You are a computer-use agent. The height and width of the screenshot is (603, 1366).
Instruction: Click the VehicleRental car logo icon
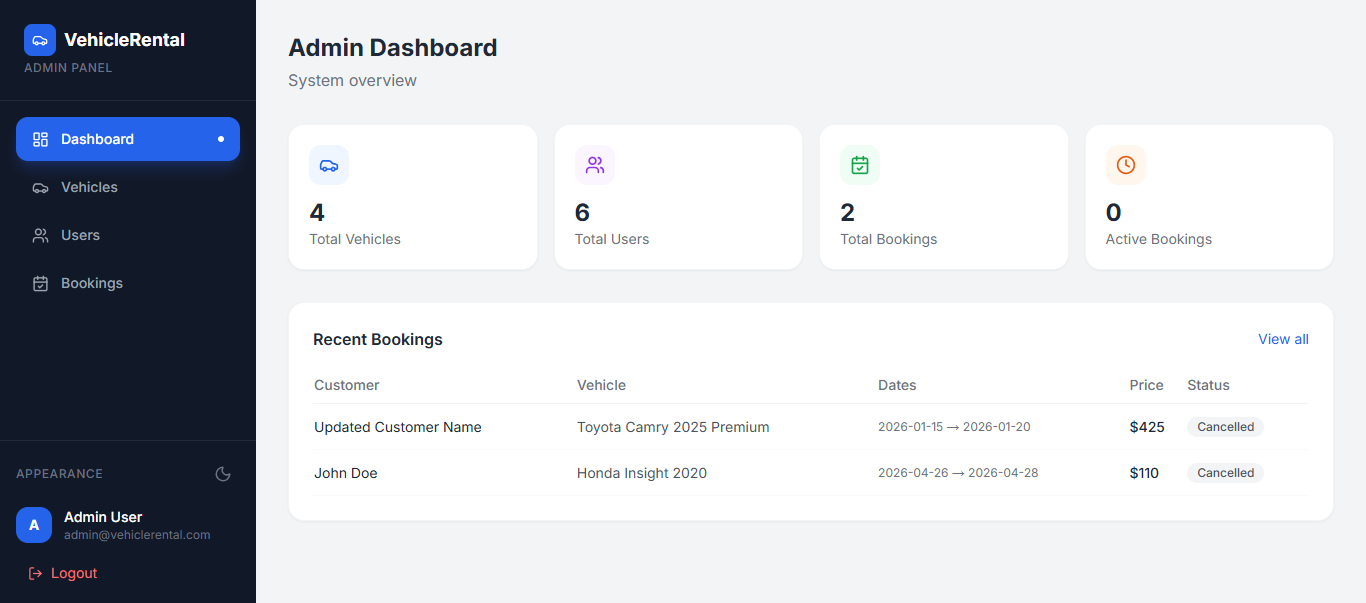[x=40, y=40]
